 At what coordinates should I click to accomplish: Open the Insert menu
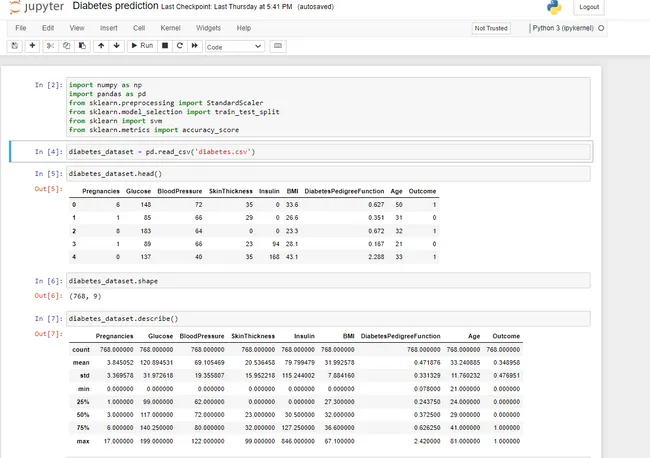click(x=109, y=28)
